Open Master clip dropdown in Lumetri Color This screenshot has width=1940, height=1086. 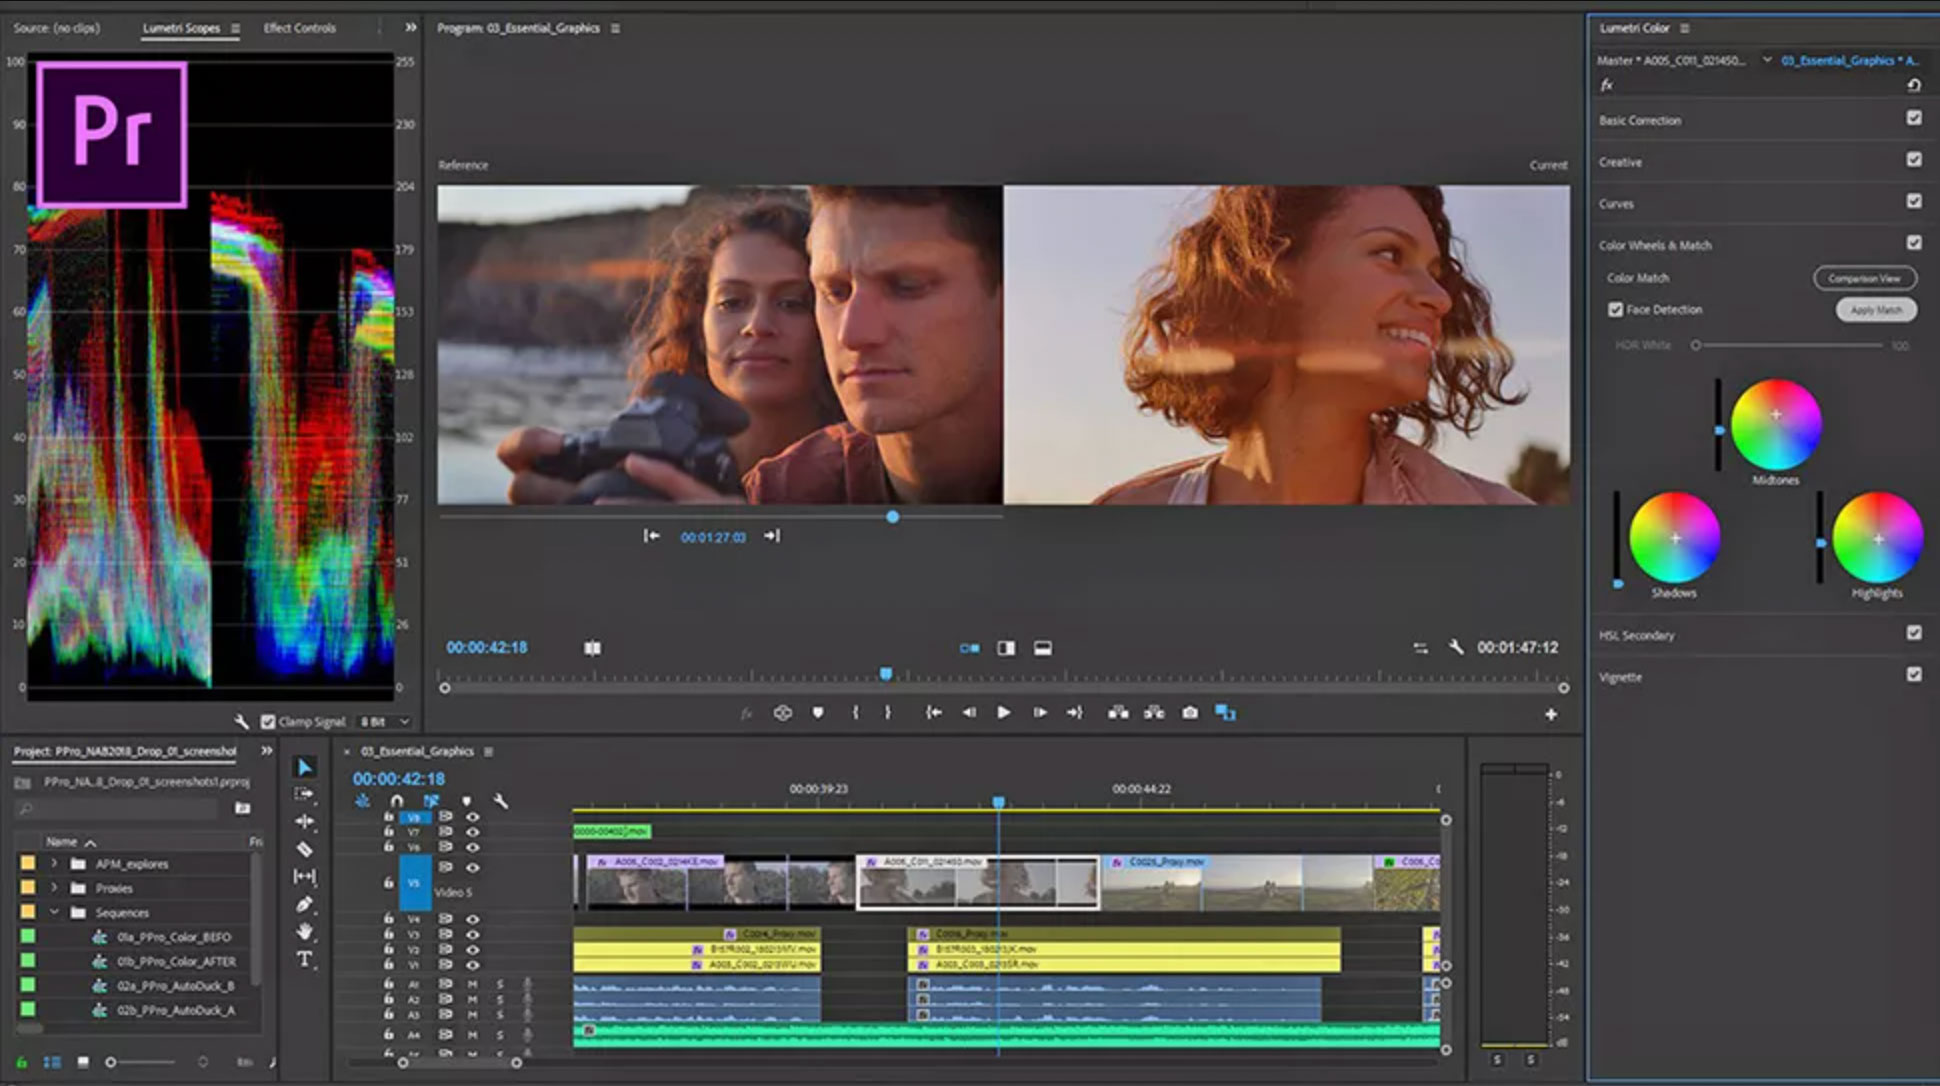coord(1767,60)
